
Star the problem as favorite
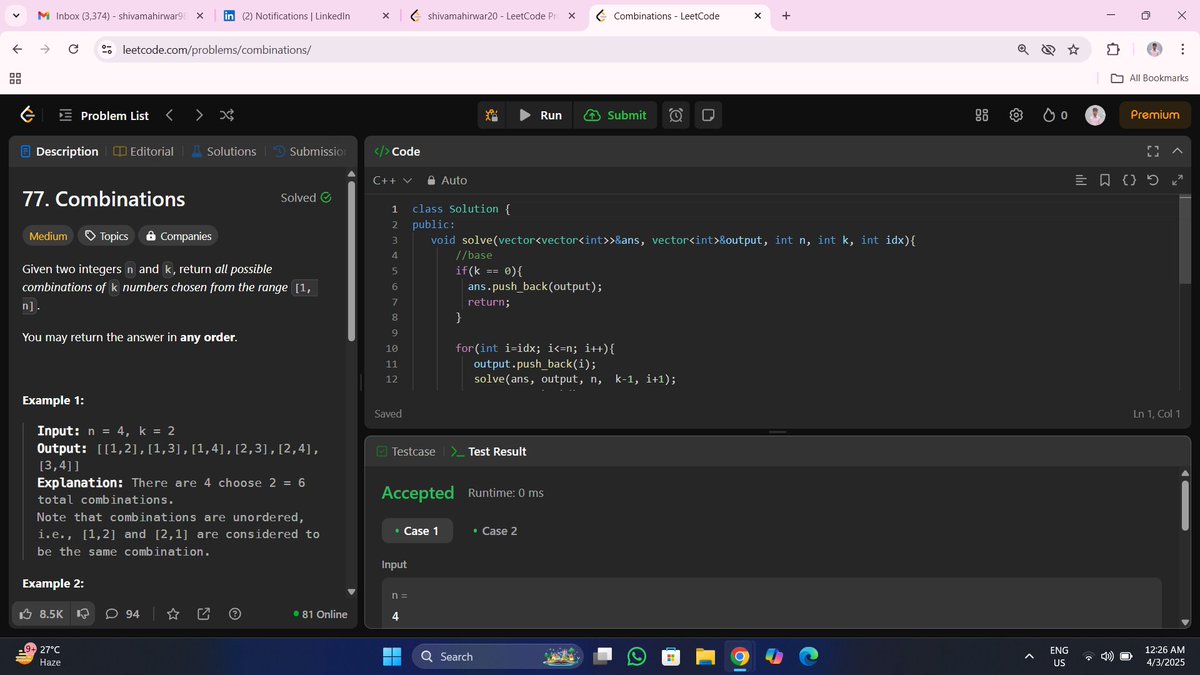pyautogui.click(x=173, y=614)
